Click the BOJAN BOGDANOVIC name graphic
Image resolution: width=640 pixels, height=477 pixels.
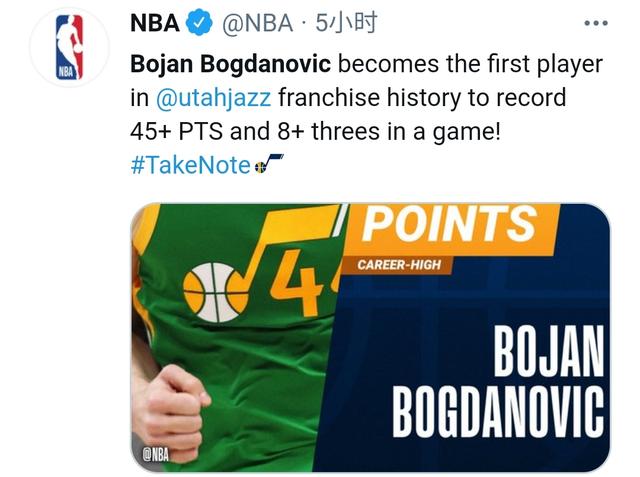click(x=498, y=382)
